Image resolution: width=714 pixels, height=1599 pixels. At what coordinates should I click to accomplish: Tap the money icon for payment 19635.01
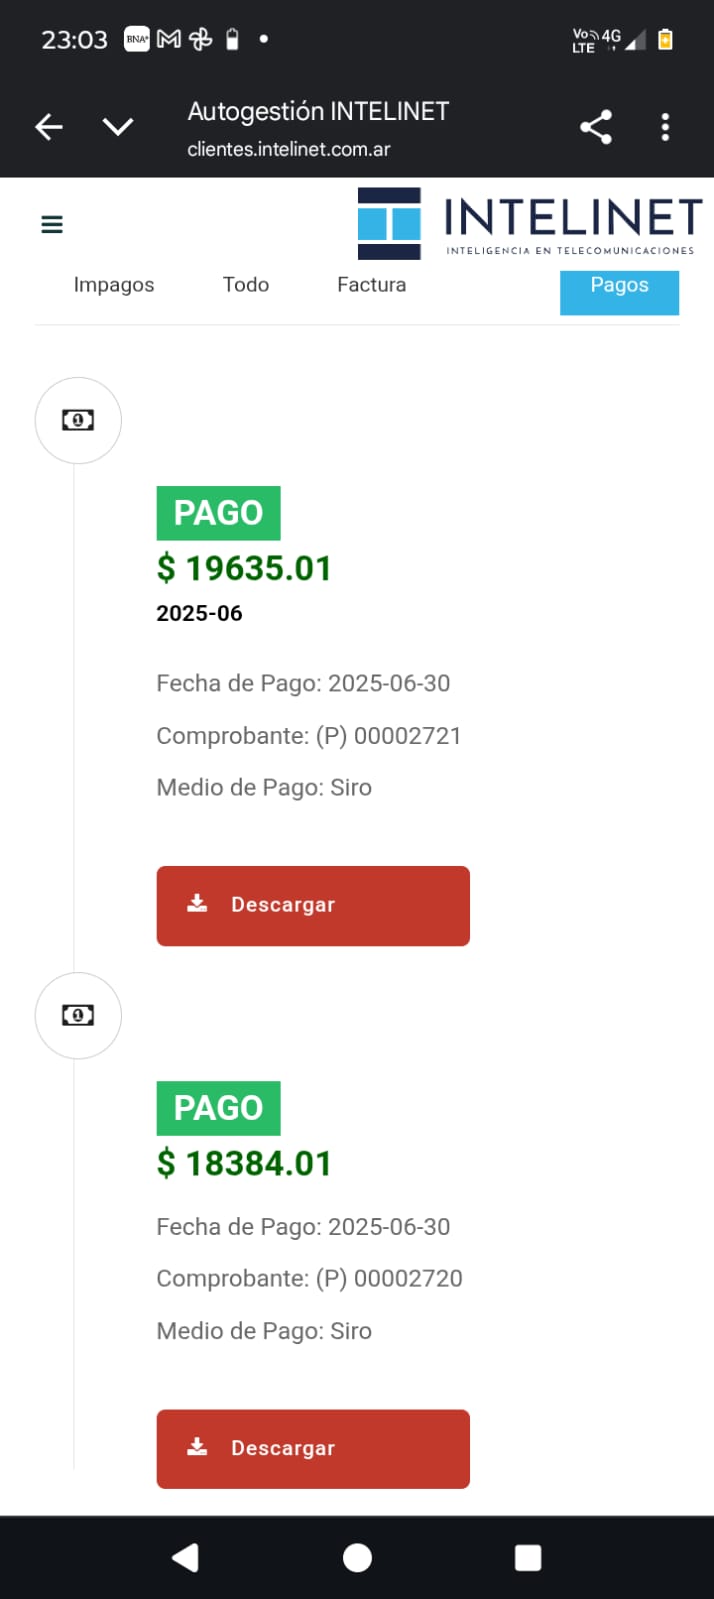[x=78, y=421]
